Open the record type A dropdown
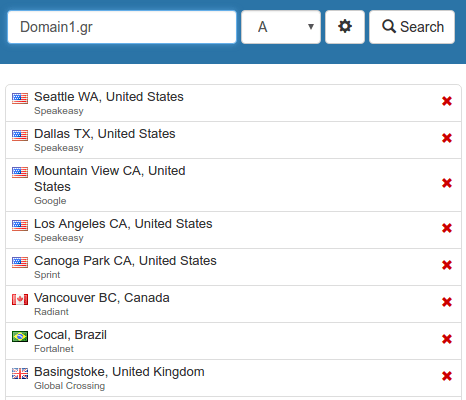Screen dimensions: 466x400 coord(281,27)
